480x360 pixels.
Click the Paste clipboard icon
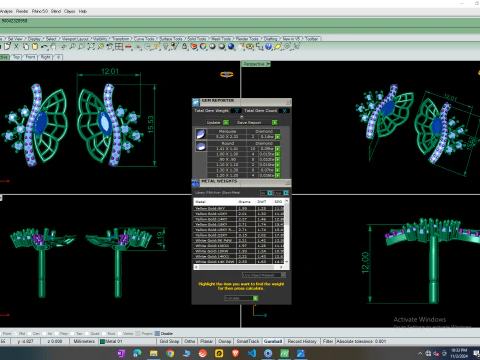(35, 47)
